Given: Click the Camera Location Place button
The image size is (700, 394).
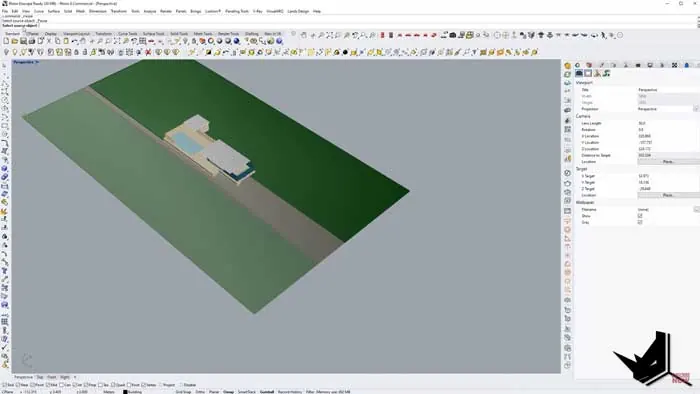Looking at the screenshot, I should (x=668, y=162).
